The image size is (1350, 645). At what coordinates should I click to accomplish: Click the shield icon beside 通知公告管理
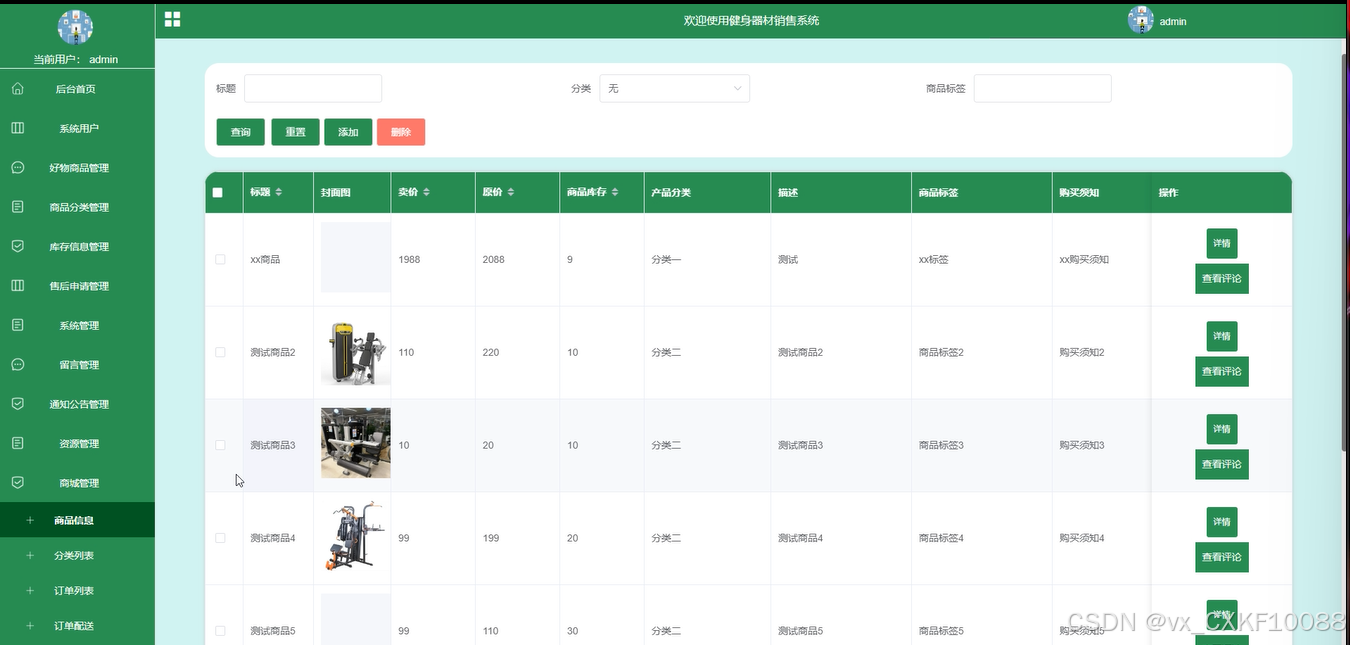coord(17,404)
